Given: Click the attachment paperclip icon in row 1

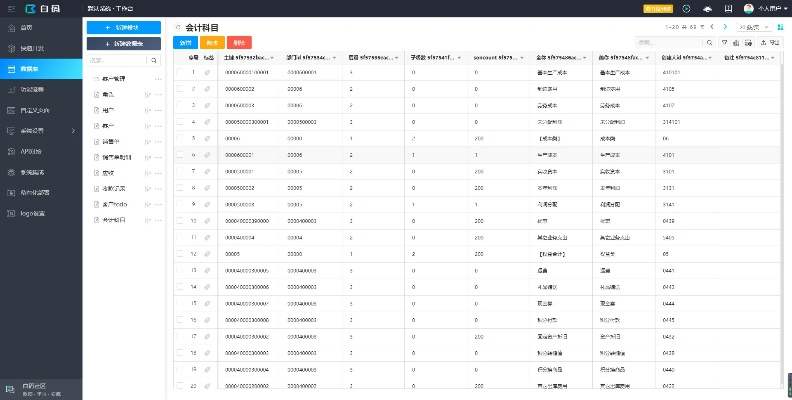Looking at the screenshot, I should [208, 73].
